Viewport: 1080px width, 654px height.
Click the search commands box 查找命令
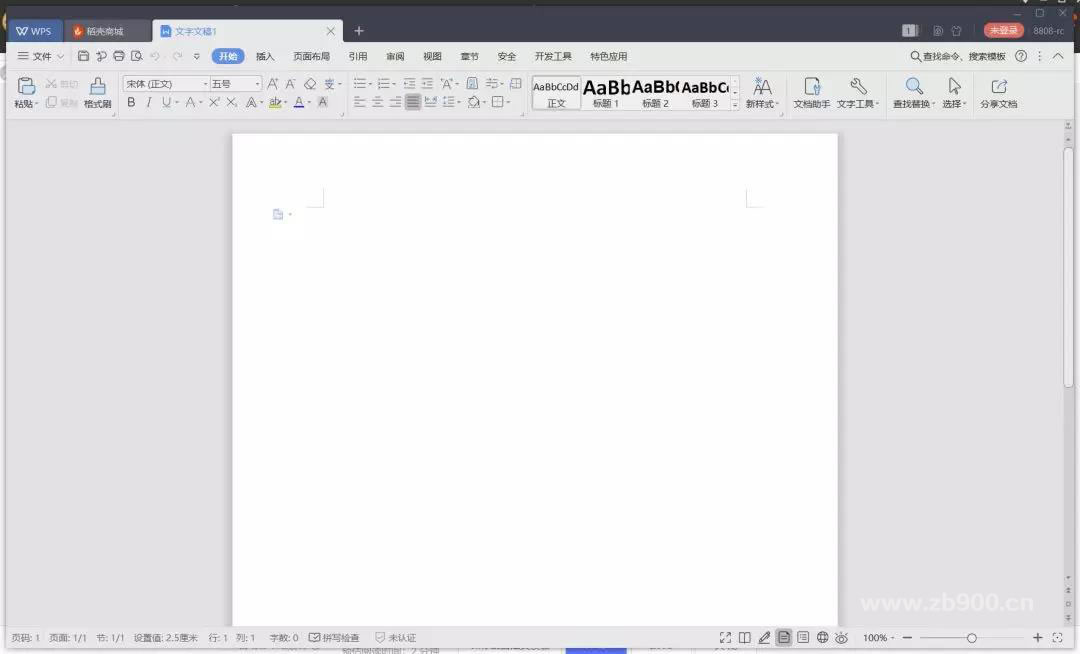click(x=958, y=57)
